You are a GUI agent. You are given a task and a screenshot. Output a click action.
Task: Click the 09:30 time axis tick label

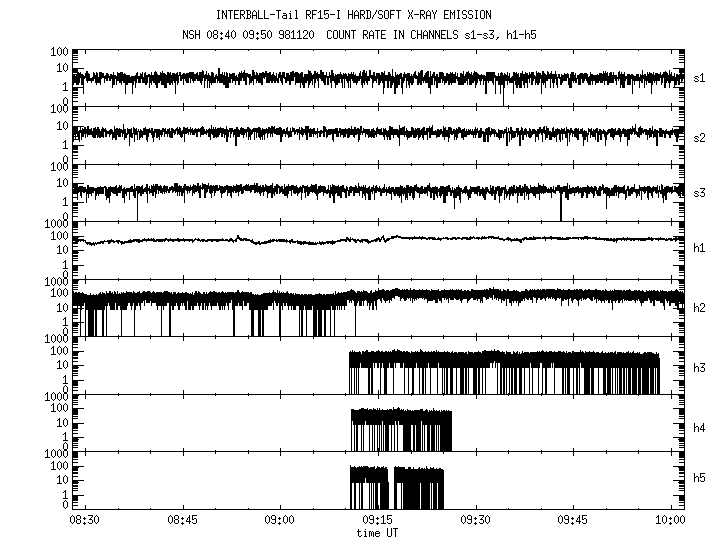pyautogui.click(x=475, y=521)
